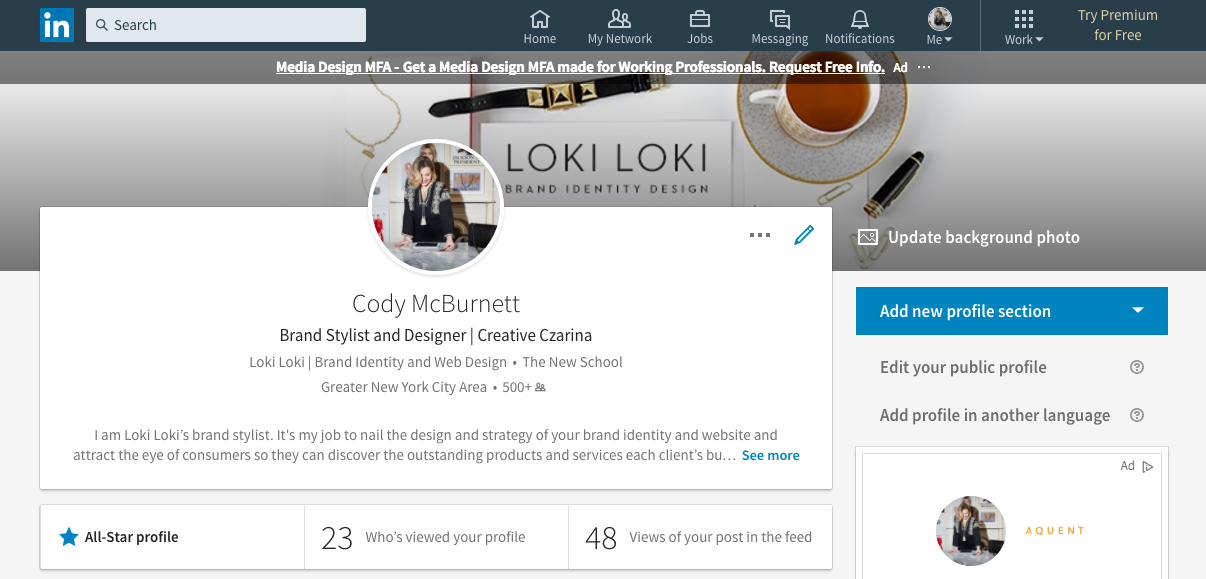Click the number 23 profile views

[x=337, y=538]
